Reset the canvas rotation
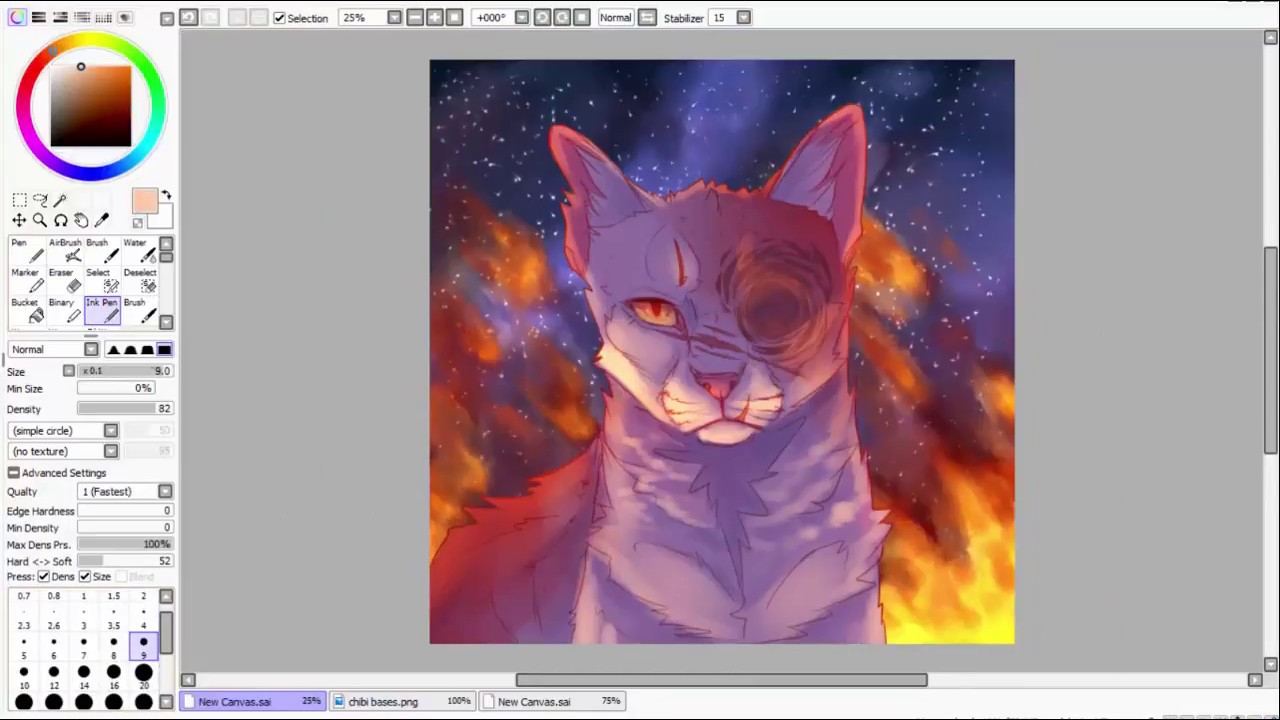This screenshot has height=720, width=1280. (x=582, y=18)
